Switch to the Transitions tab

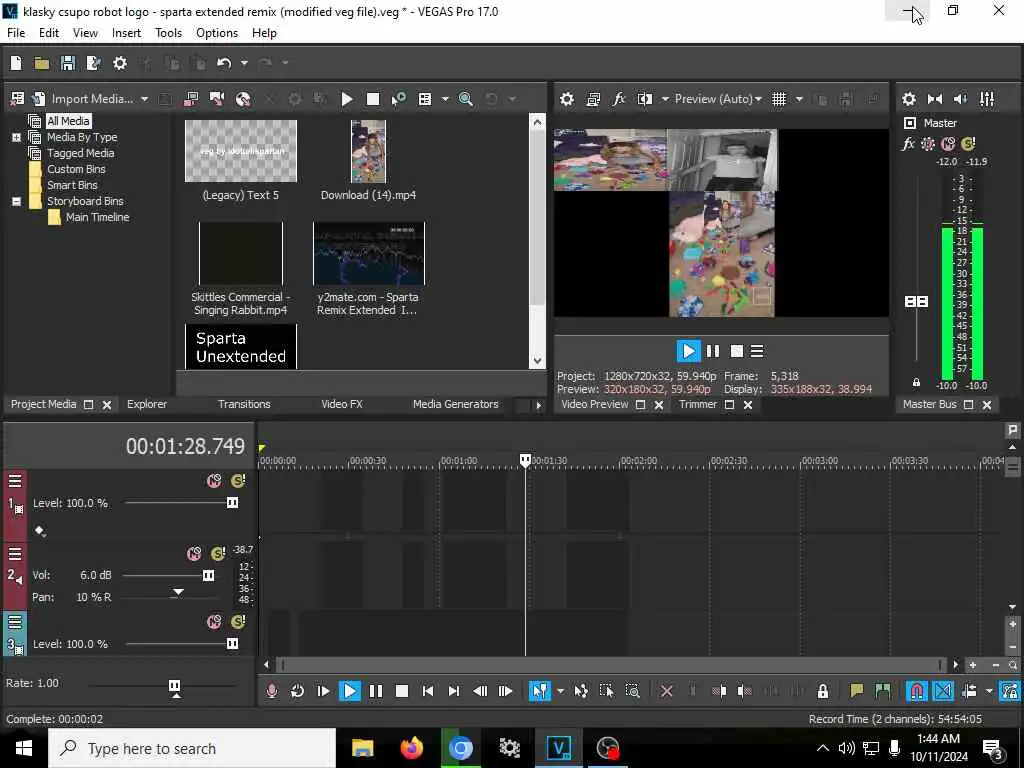[244, 404]
